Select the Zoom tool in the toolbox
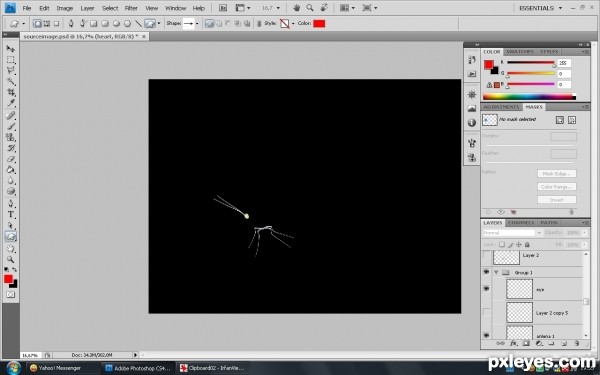 (11, 259)
